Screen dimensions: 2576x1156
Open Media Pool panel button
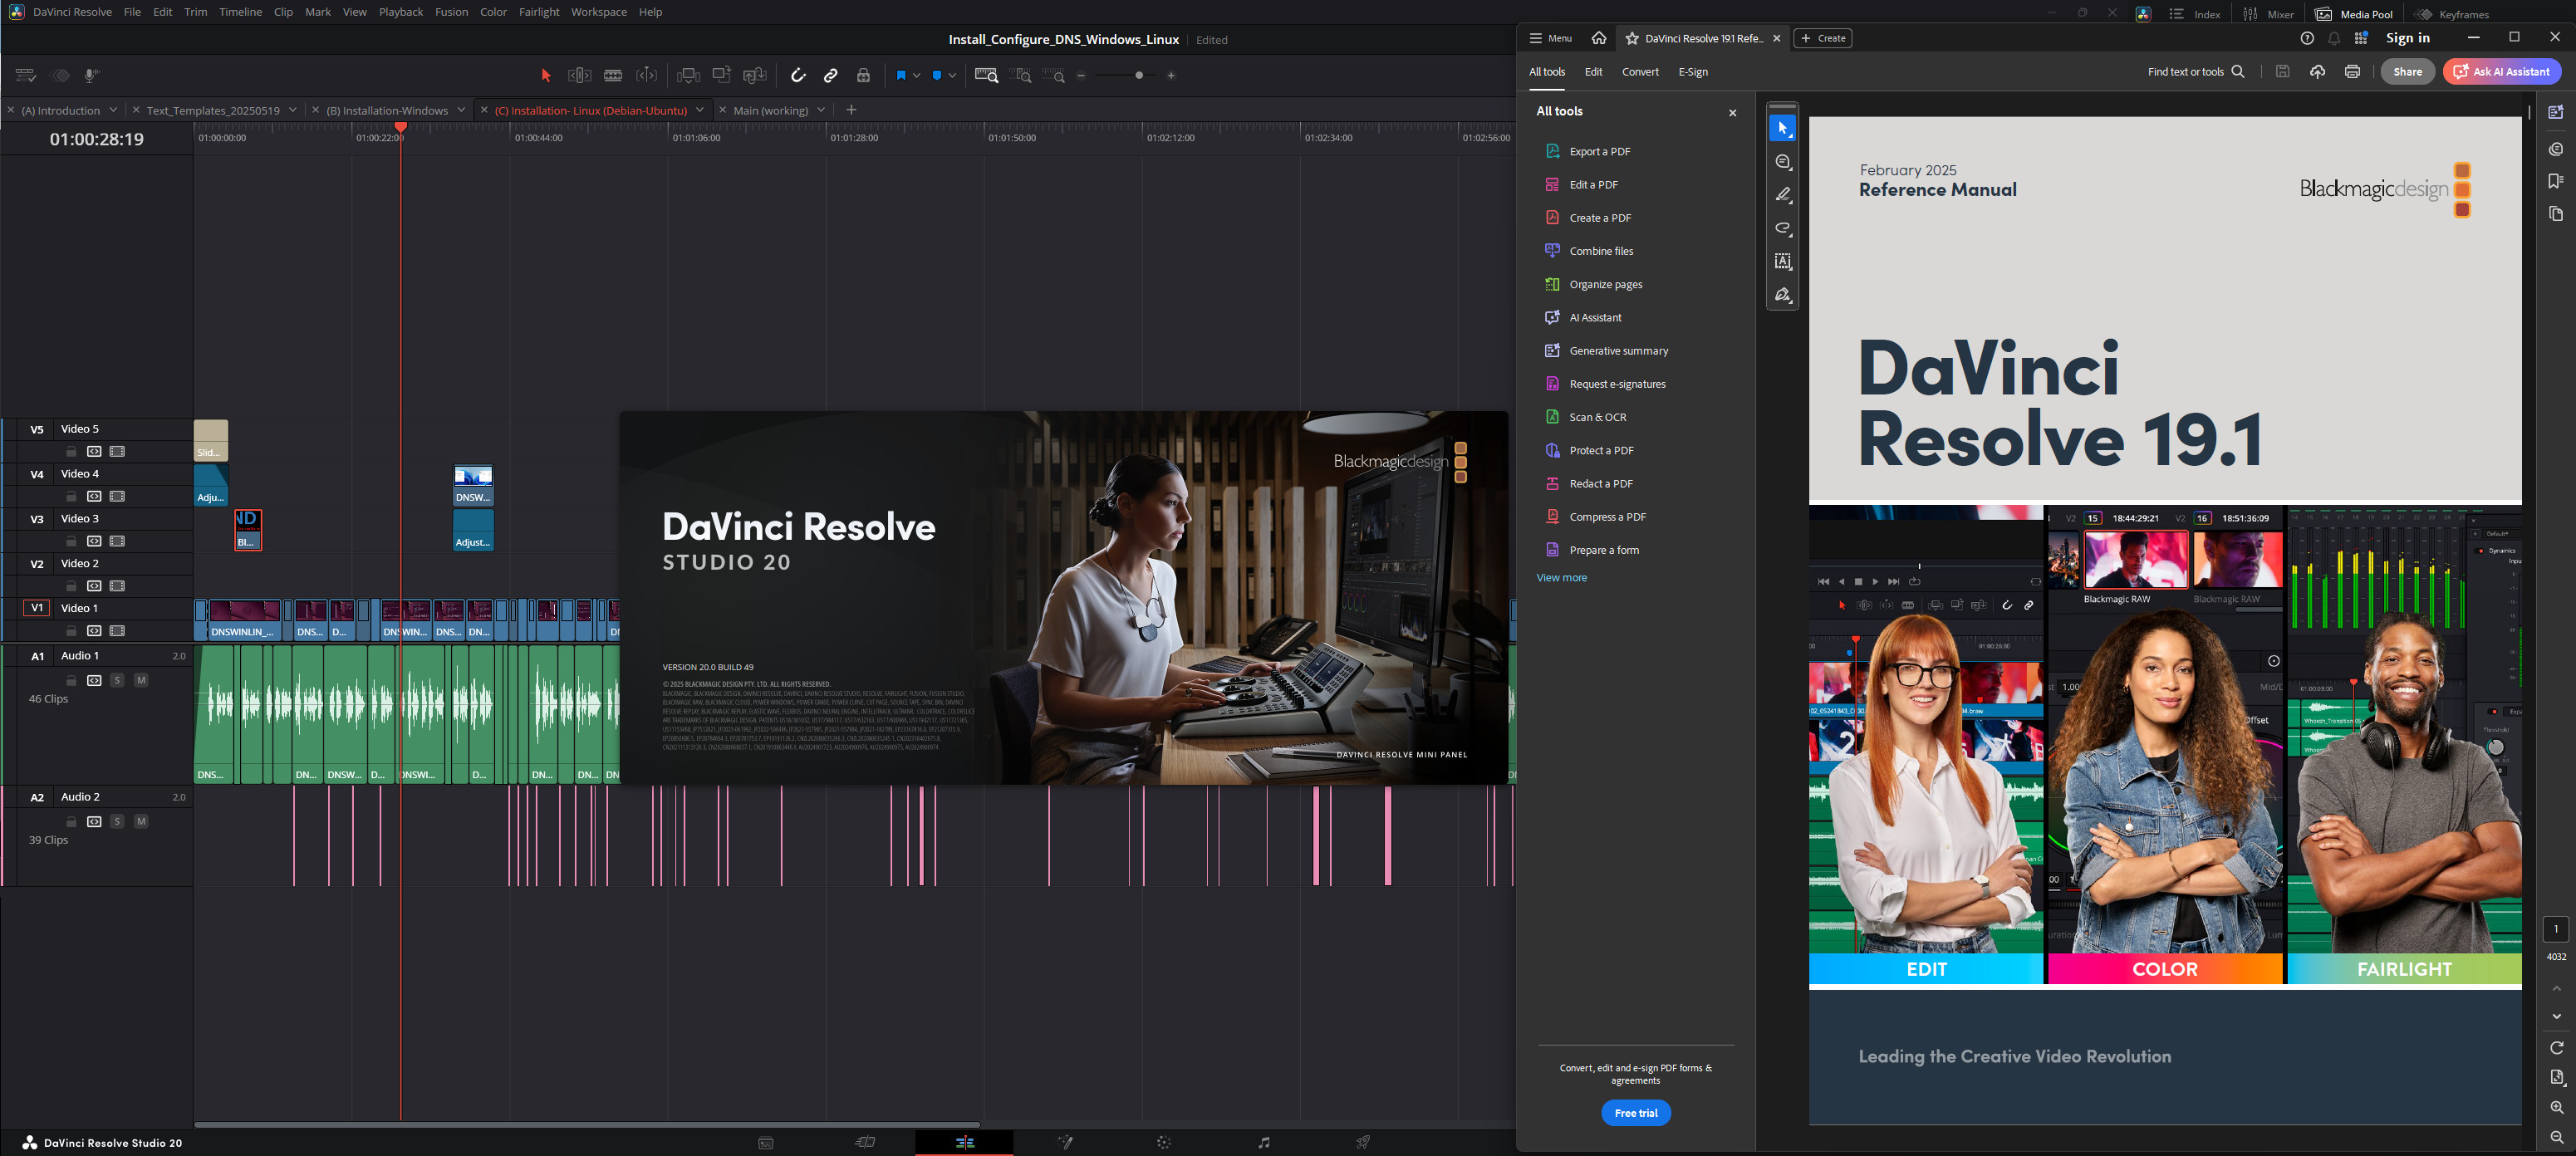click(2353, 14)
